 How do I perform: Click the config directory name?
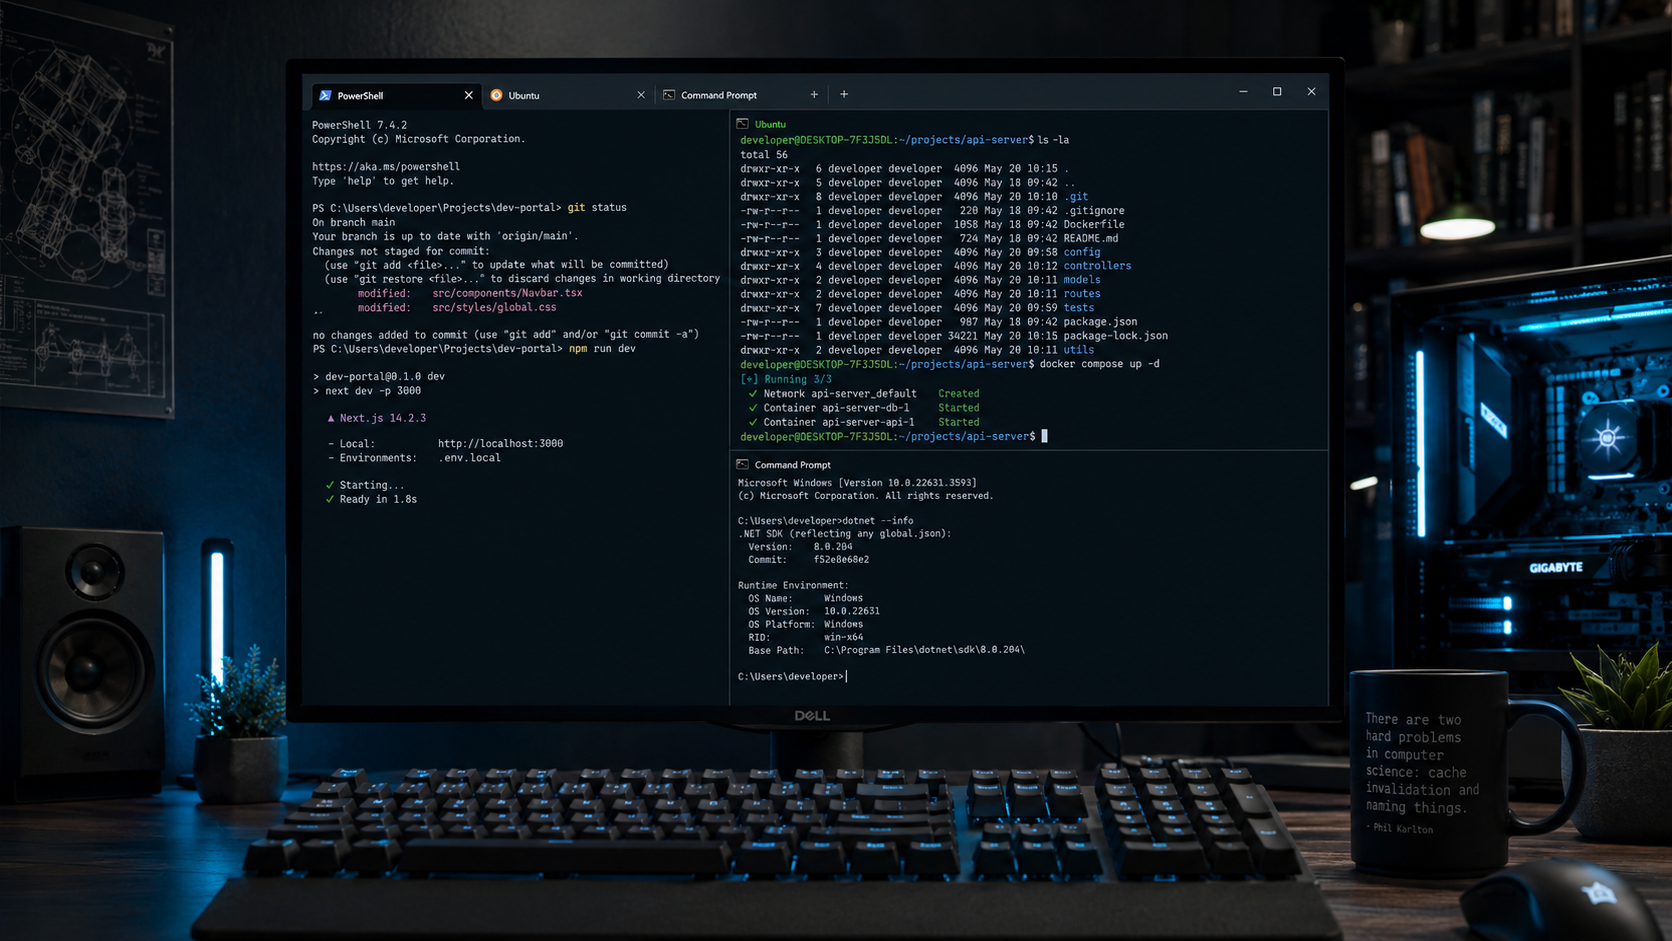coord(1082,252)
